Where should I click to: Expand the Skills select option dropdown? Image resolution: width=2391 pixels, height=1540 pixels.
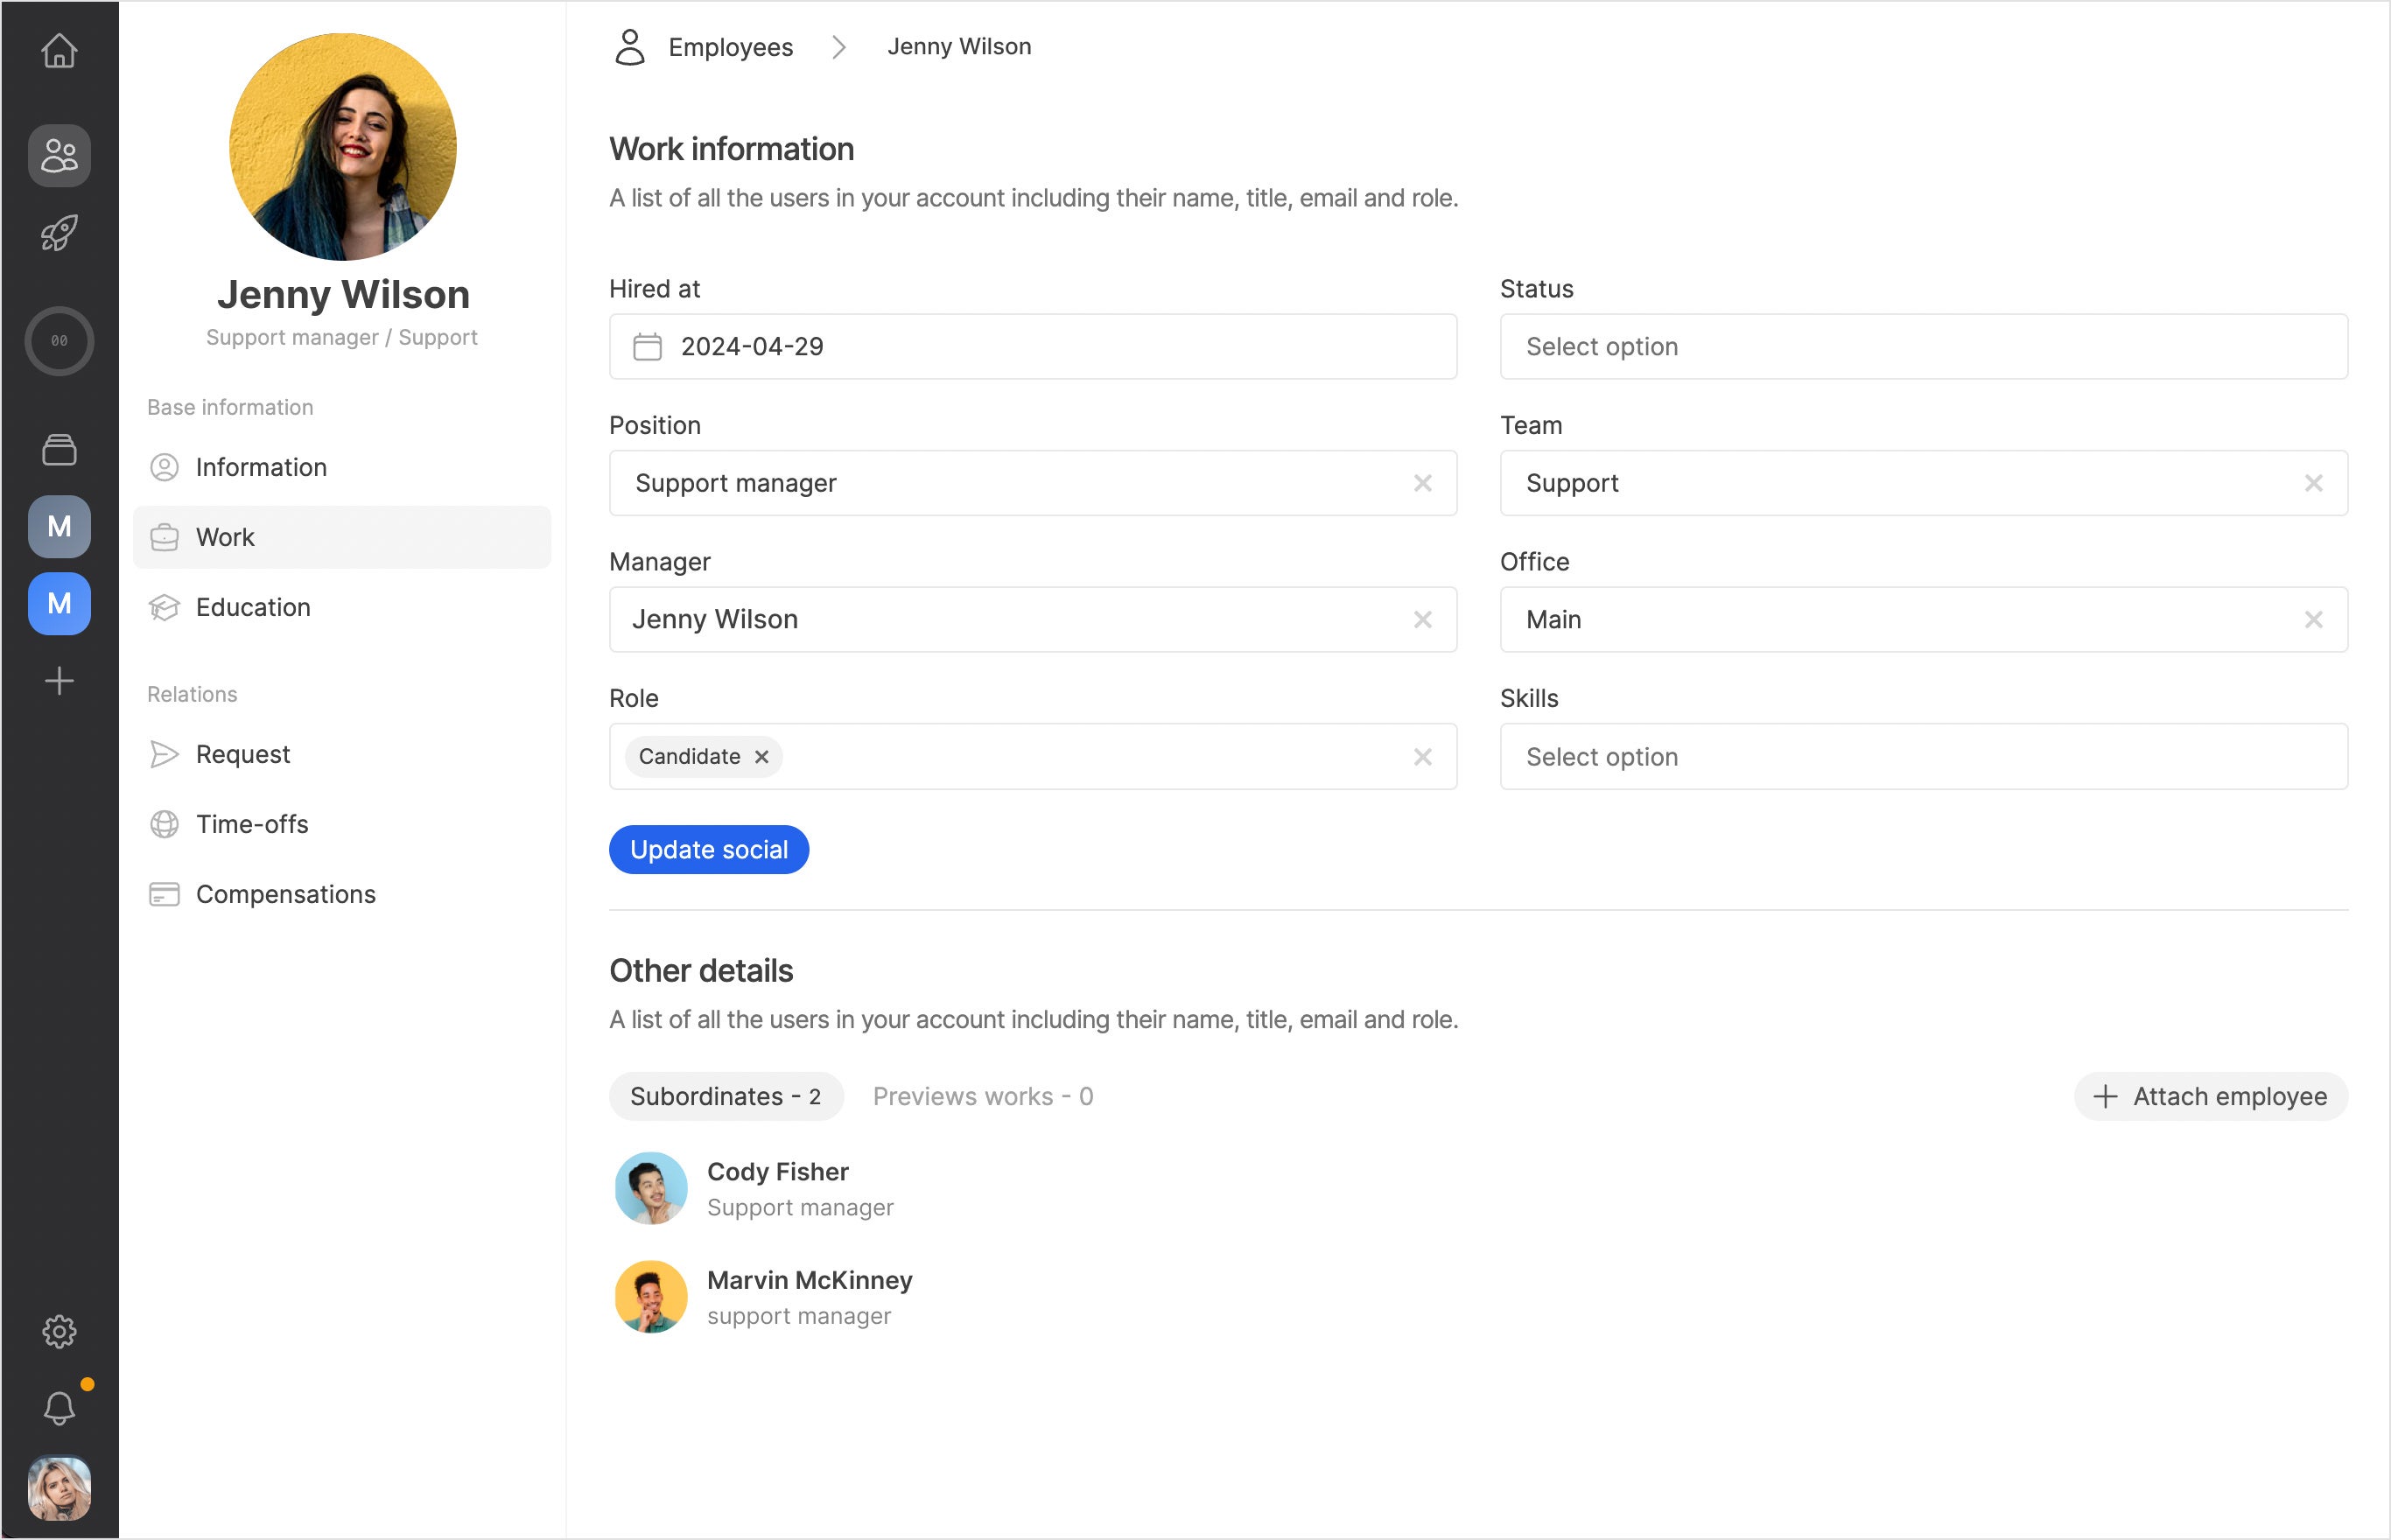coord(1922,757)
